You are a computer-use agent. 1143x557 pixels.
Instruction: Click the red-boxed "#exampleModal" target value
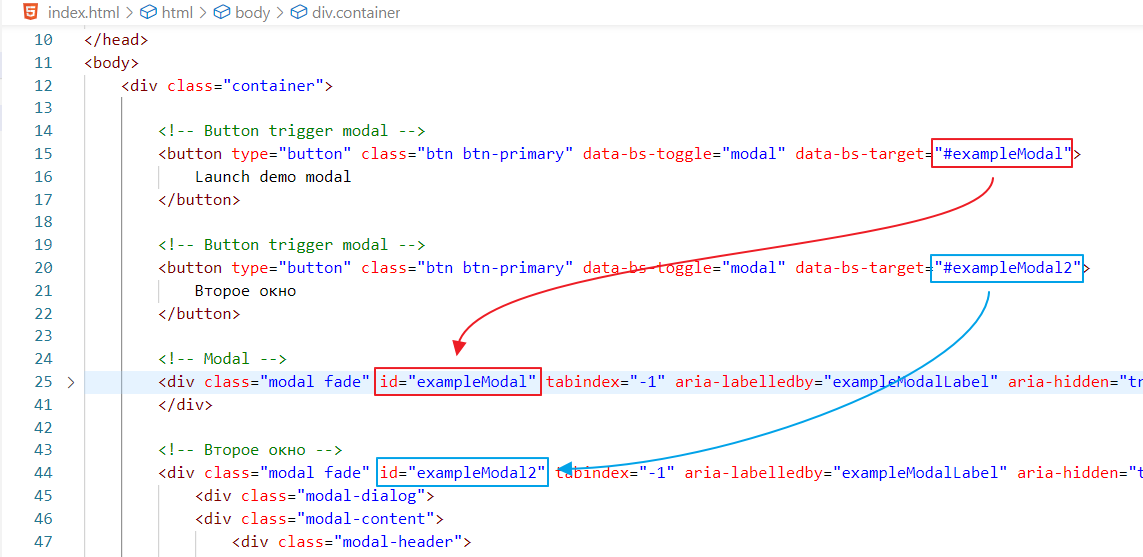coord(1002,154)
